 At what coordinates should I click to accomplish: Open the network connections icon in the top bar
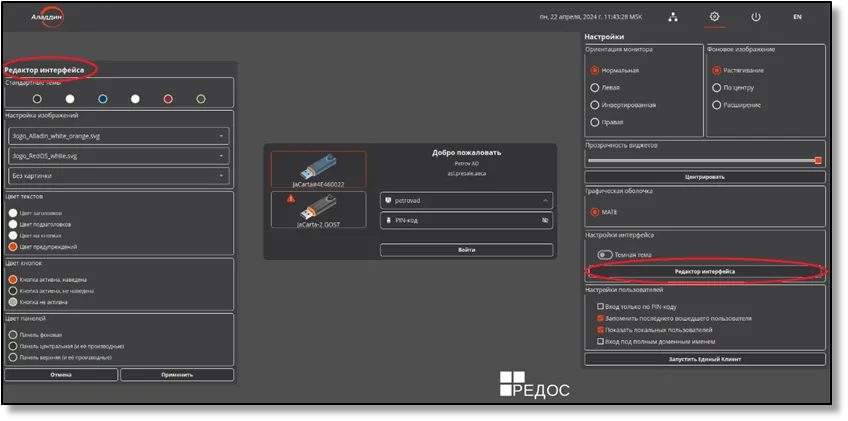point(673,17)
